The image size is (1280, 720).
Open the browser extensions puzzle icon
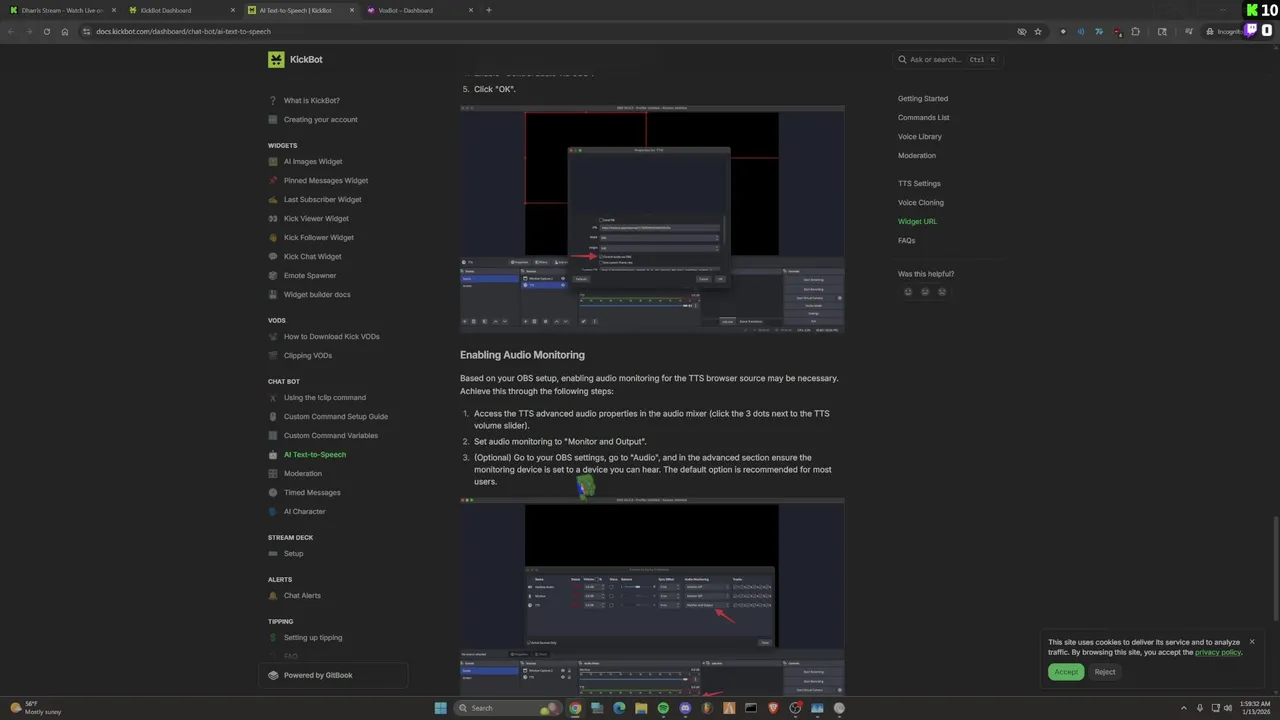(x=1135, y=32)
